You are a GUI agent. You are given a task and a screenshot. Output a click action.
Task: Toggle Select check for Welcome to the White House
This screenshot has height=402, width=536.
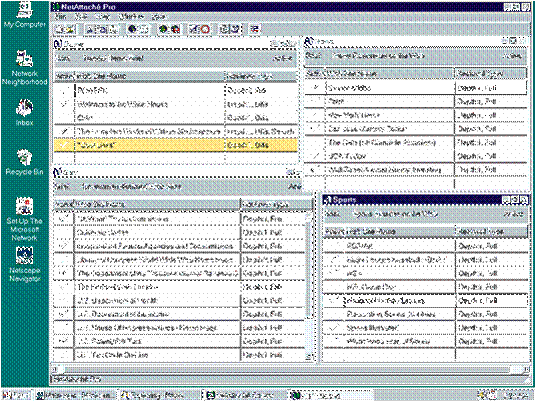pos(64,104)
